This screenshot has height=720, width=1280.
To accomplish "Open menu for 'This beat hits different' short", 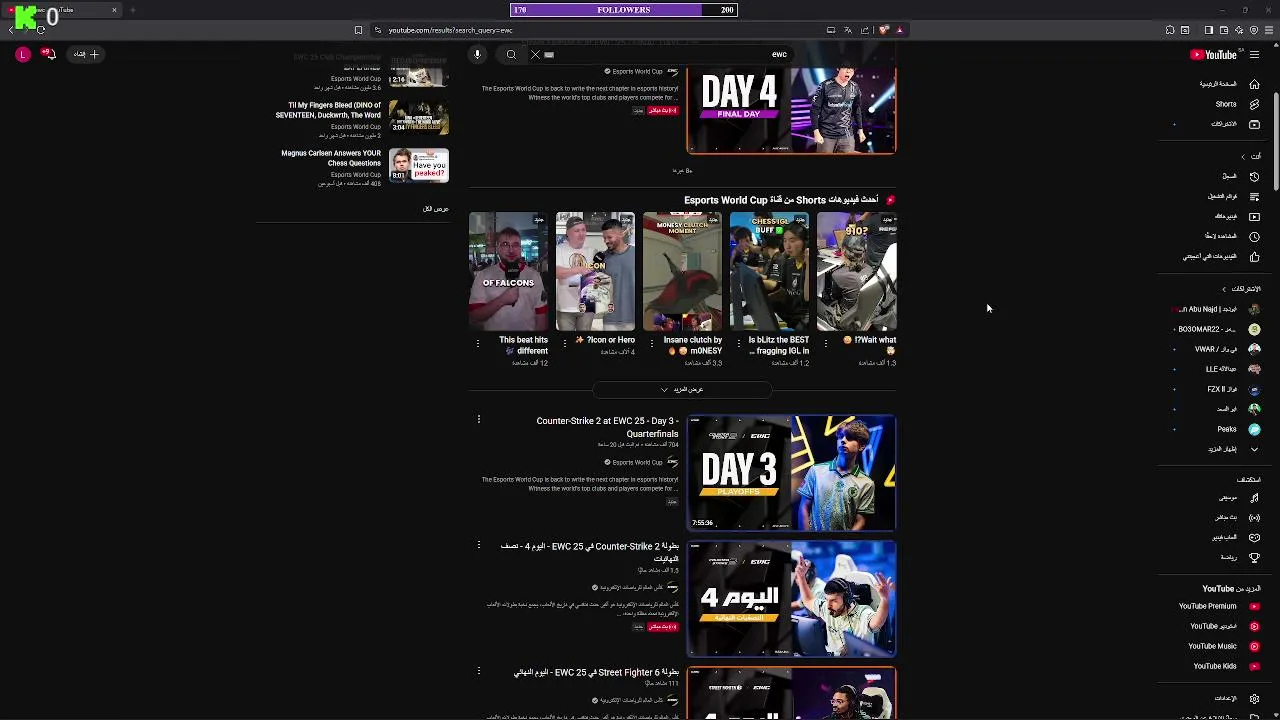I will pyautogui.click(x=477, y=344).
